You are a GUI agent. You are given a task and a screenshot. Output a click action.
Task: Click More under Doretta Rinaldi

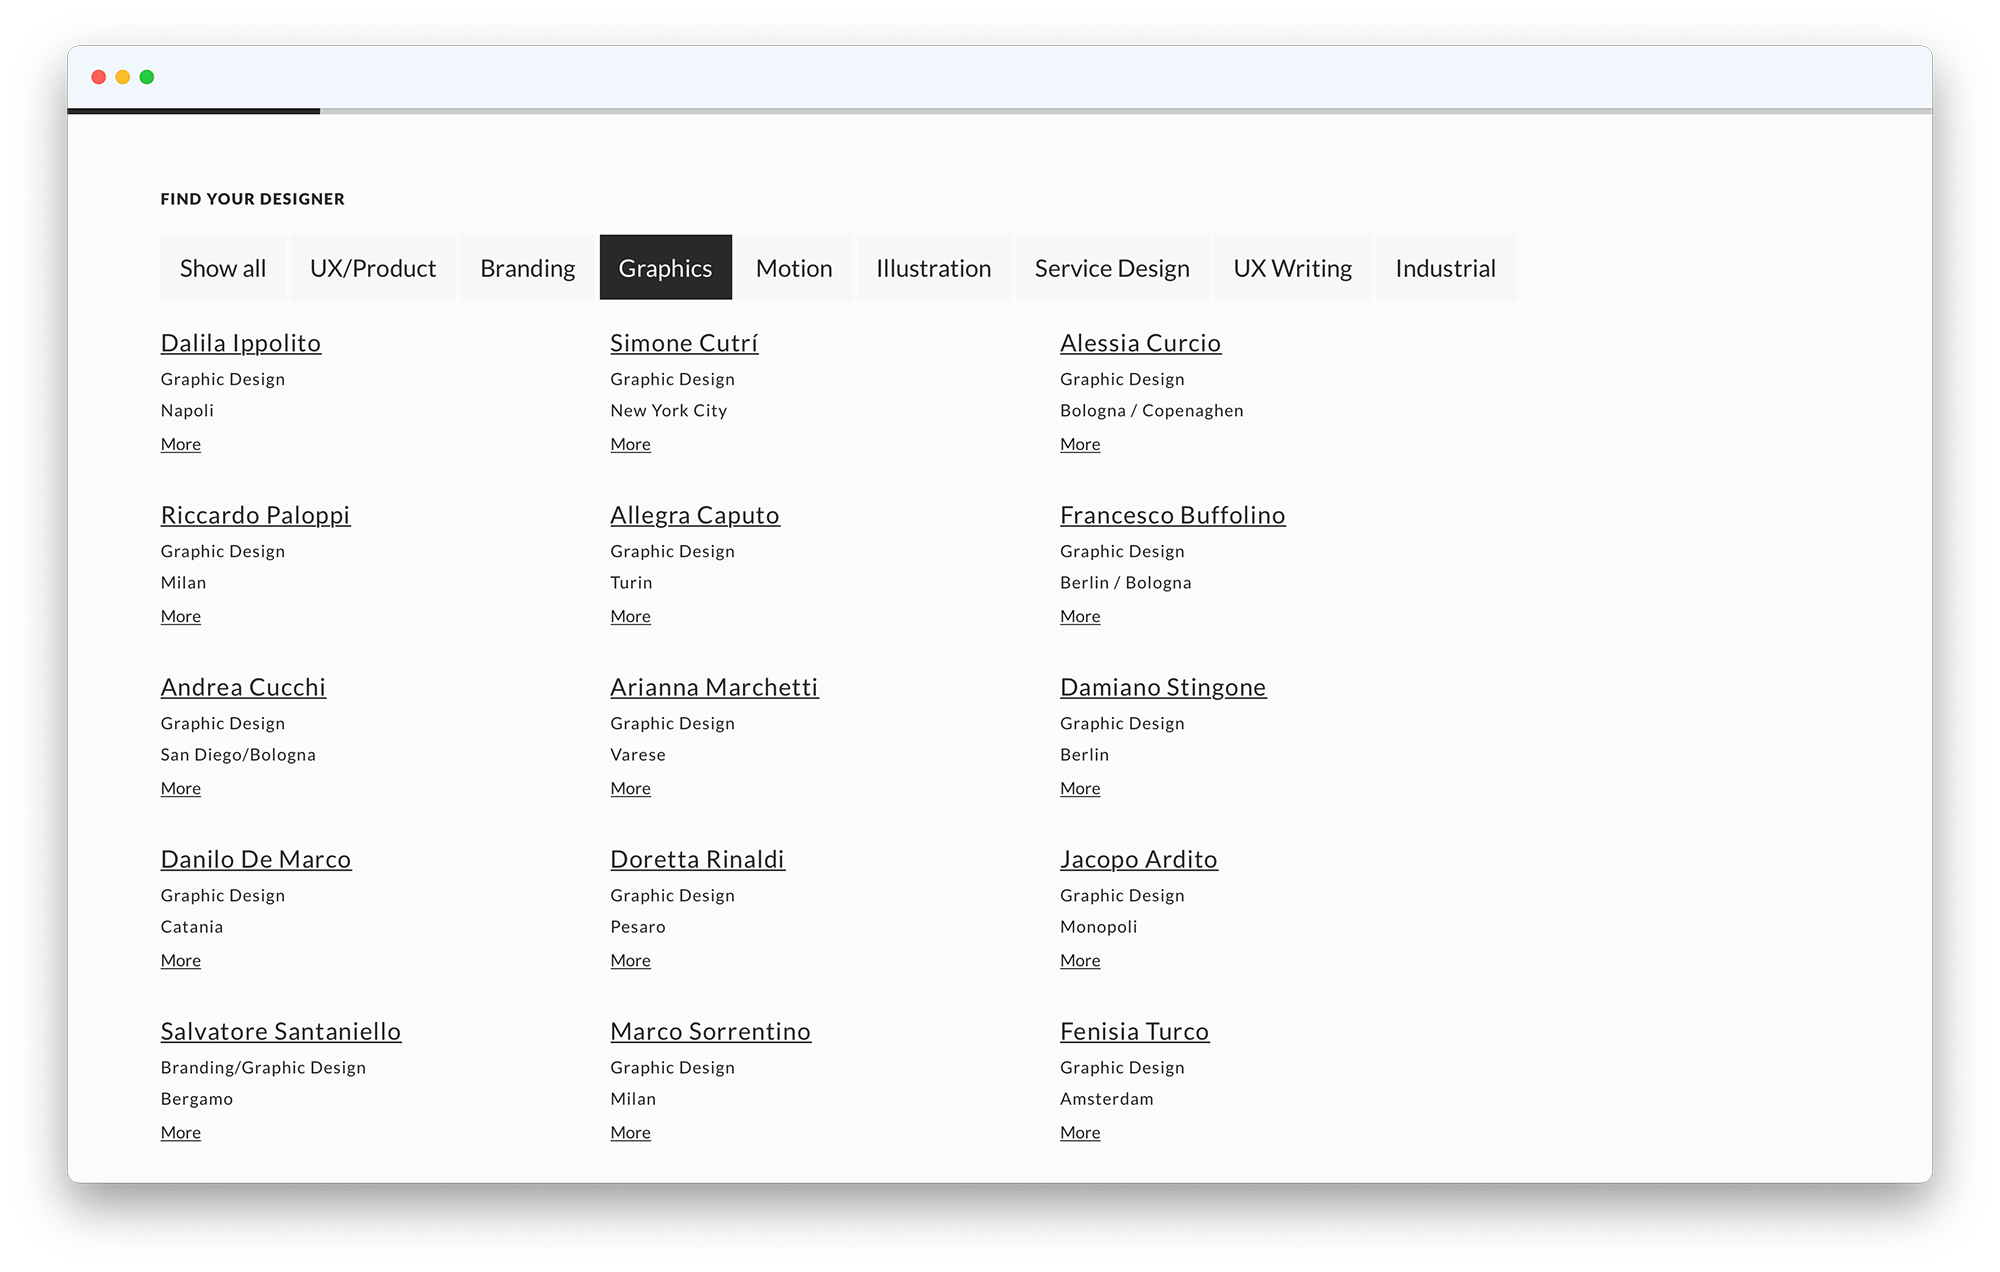(631, 960)
